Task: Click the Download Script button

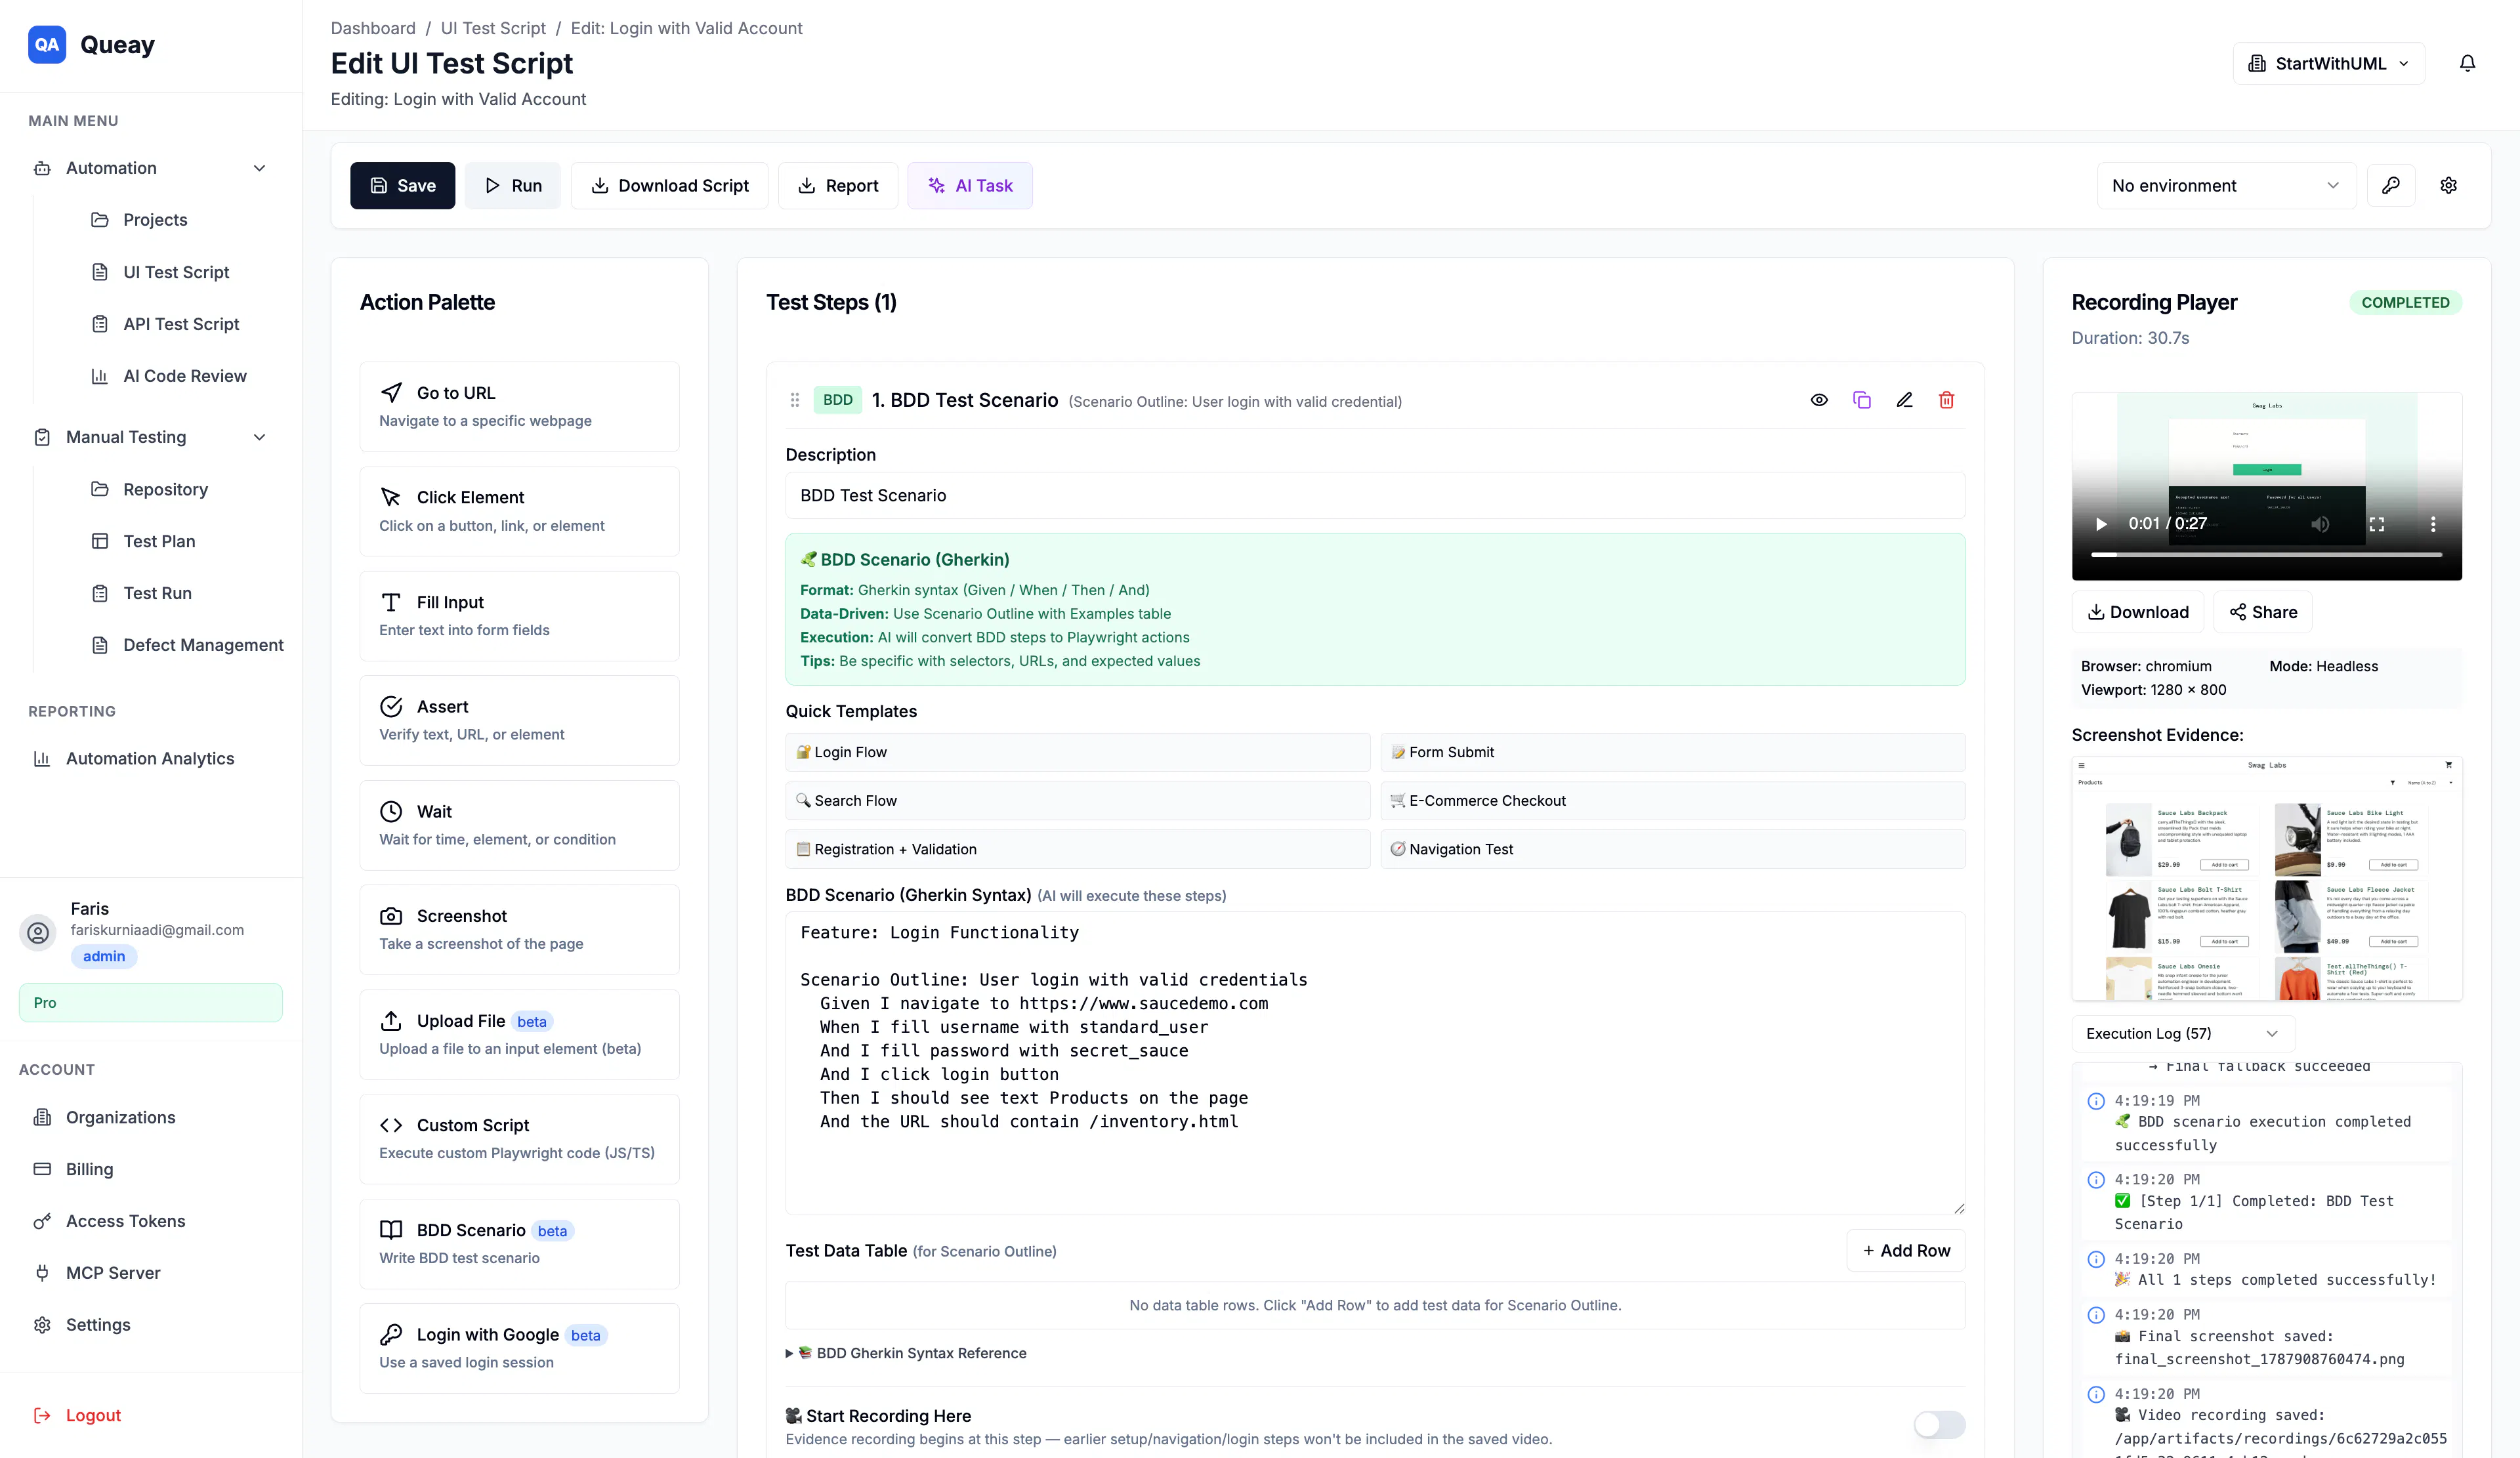Action: [669, 185]
